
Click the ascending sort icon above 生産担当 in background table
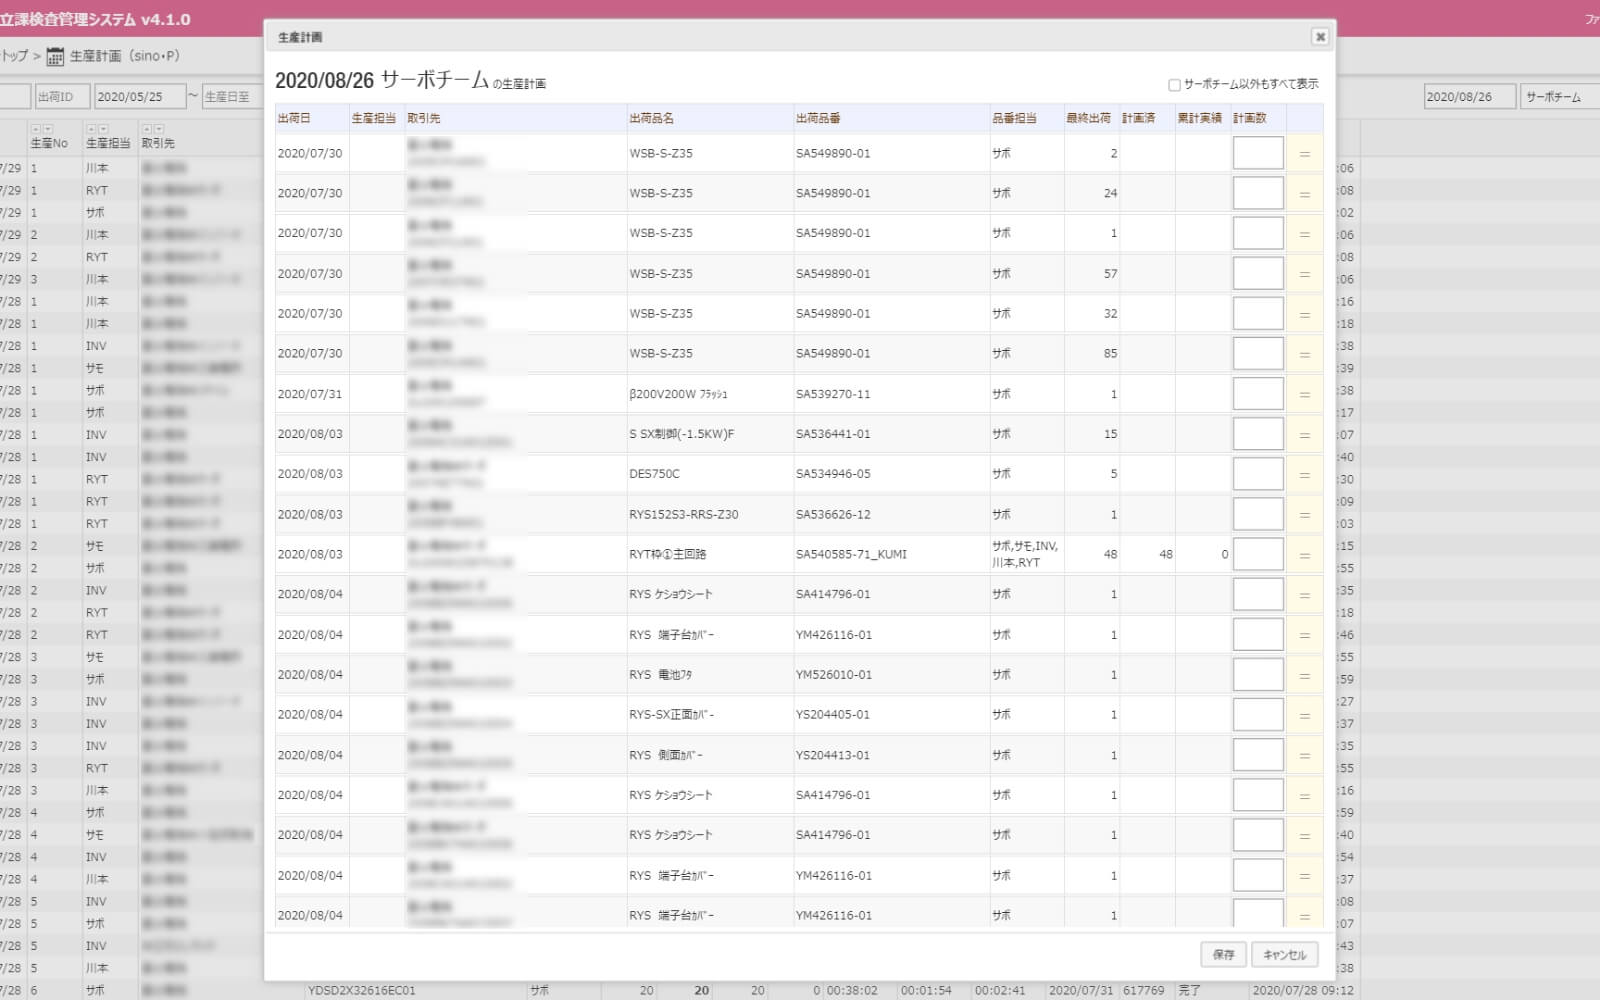coord(91,129)
